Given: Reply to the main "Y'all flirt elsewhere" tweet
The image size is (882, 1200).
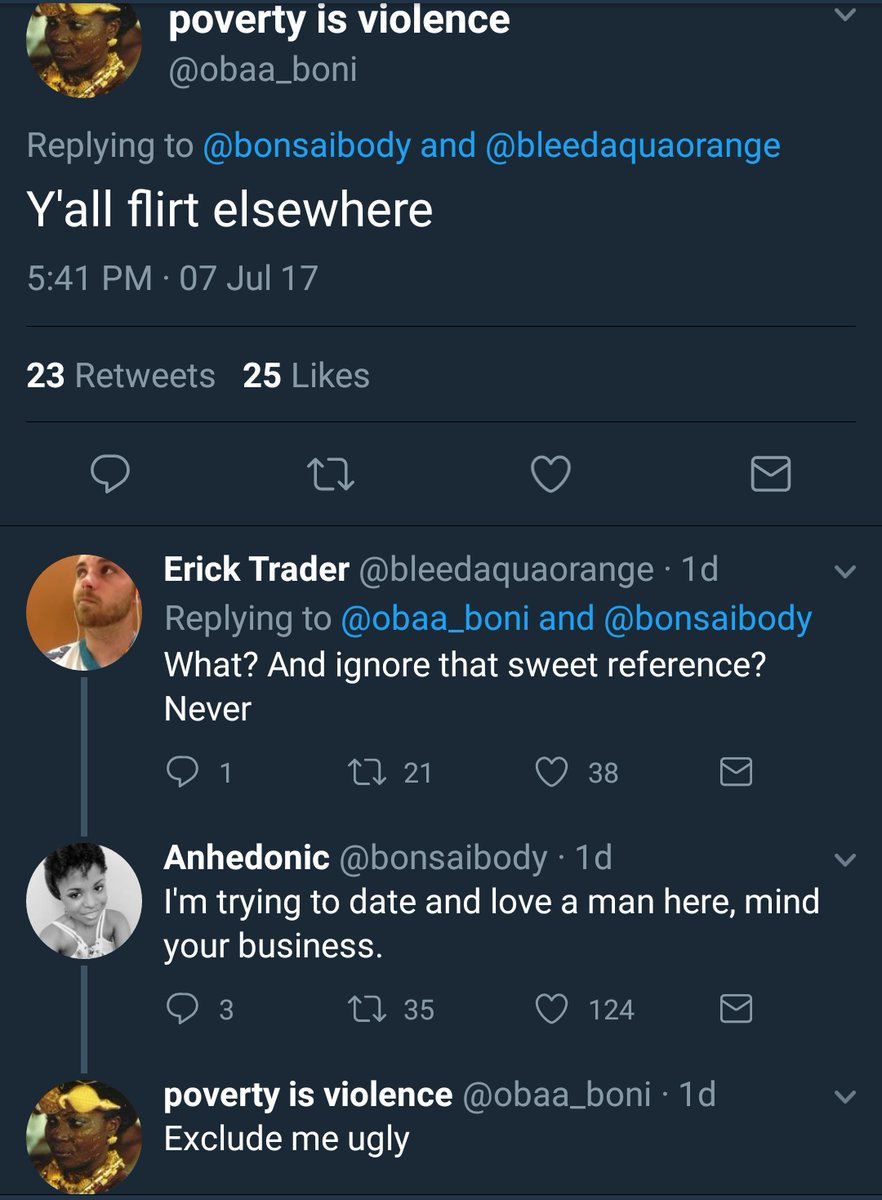Looking at the screenshot, I should tap(110, 473).
